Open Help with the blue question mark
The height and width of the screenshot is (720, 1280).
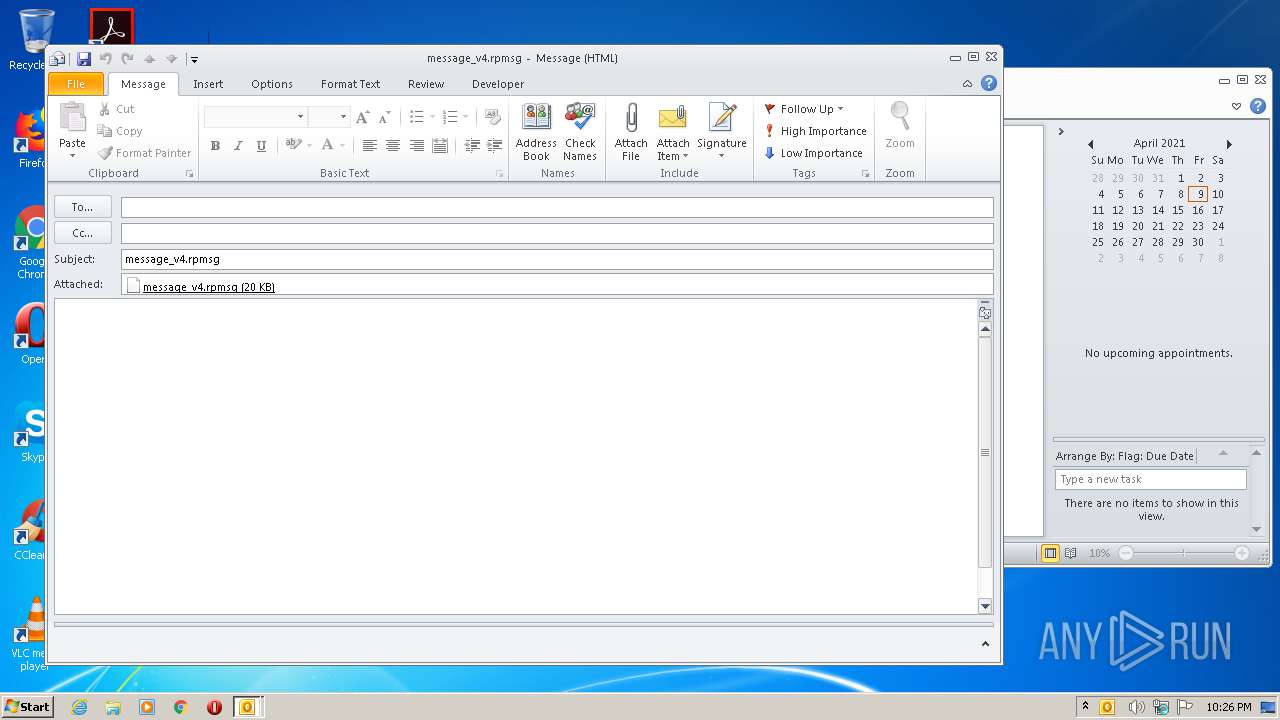989,84
